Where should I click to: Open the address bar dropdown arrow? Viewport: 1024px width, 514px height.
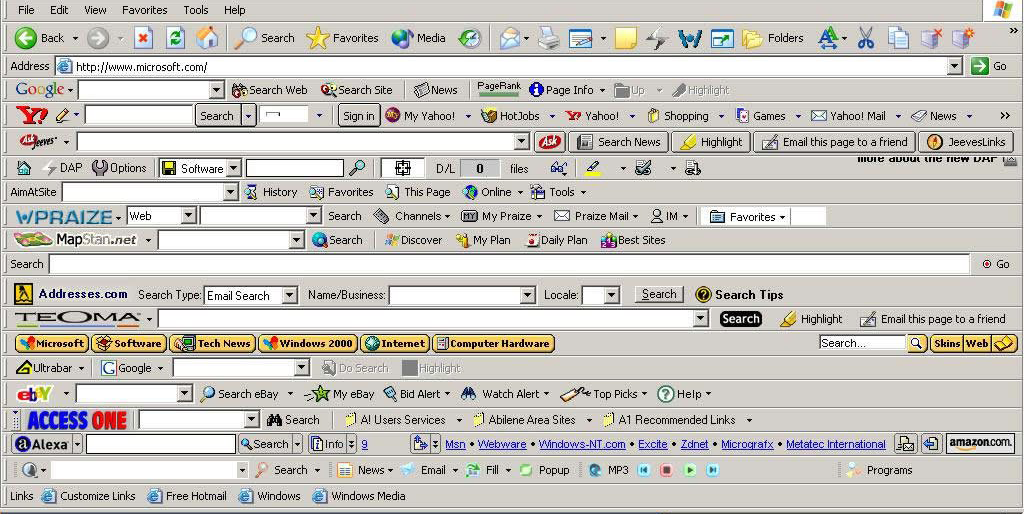point(955,66)
